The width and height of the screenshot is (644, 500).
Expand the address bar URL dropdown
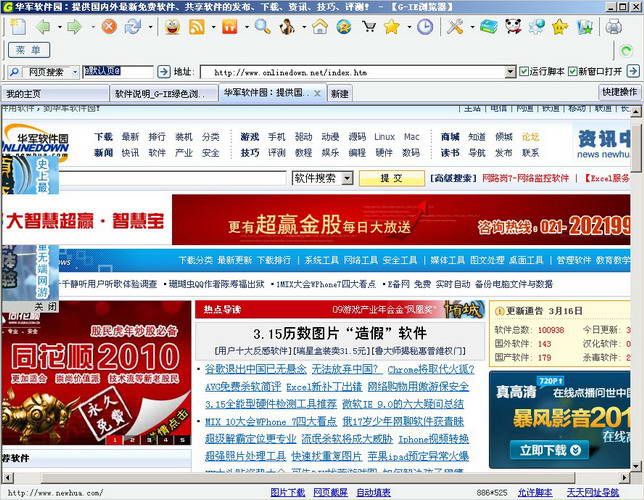[510, 72]
